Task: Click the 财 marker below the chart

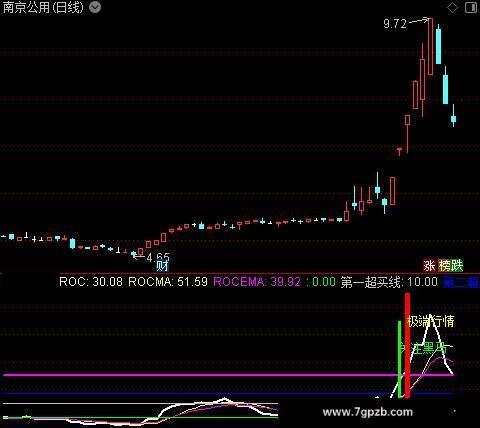Action: point(162,266)
